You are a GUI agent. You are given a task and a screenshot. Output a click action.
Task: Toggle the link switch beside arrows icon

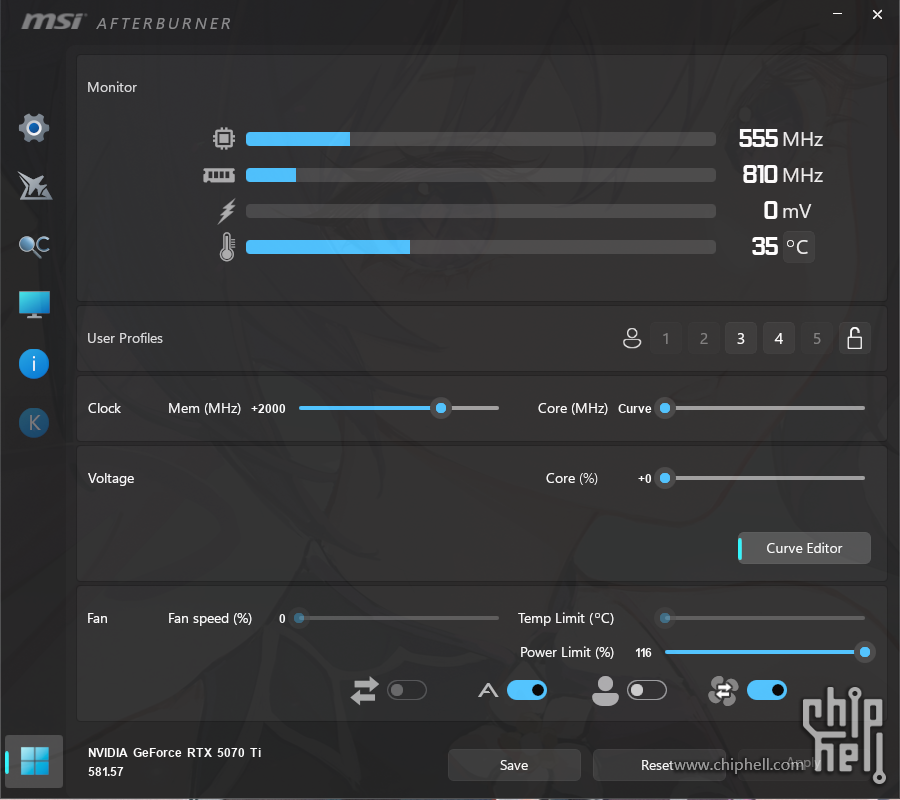tap(407, 690)
